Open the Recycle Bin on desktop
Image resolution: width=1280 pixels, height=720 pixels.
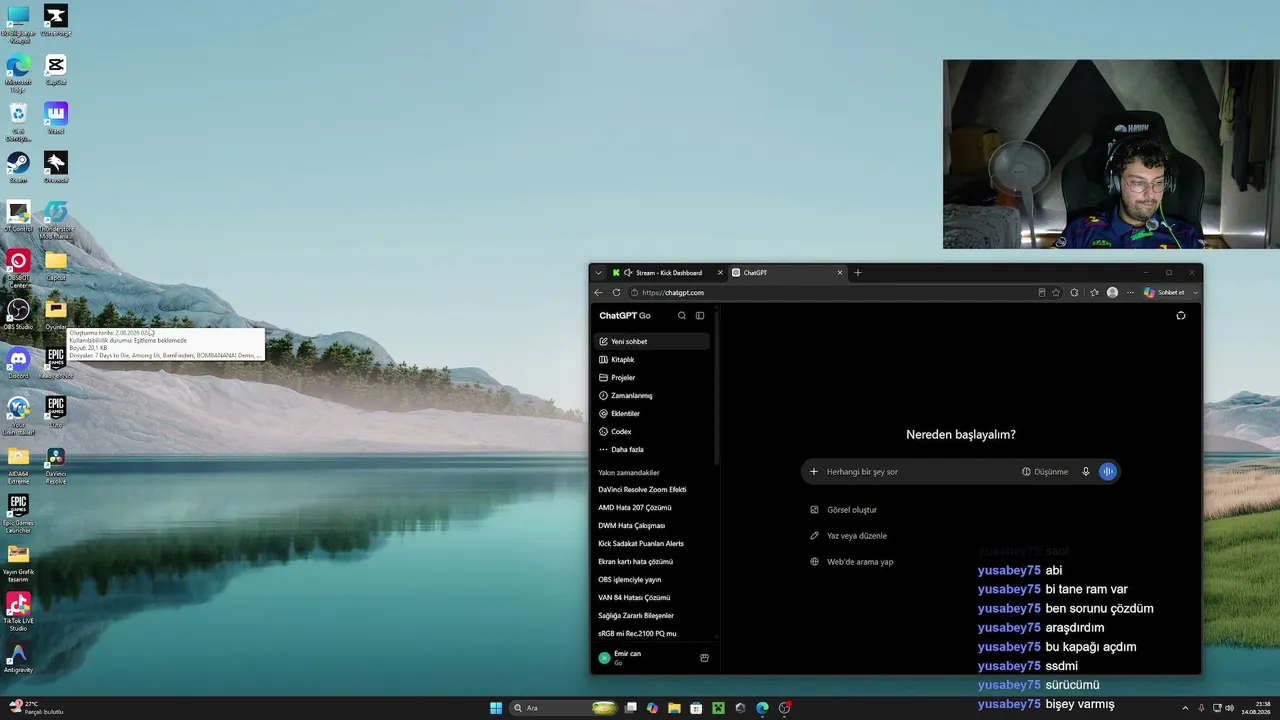18,121
